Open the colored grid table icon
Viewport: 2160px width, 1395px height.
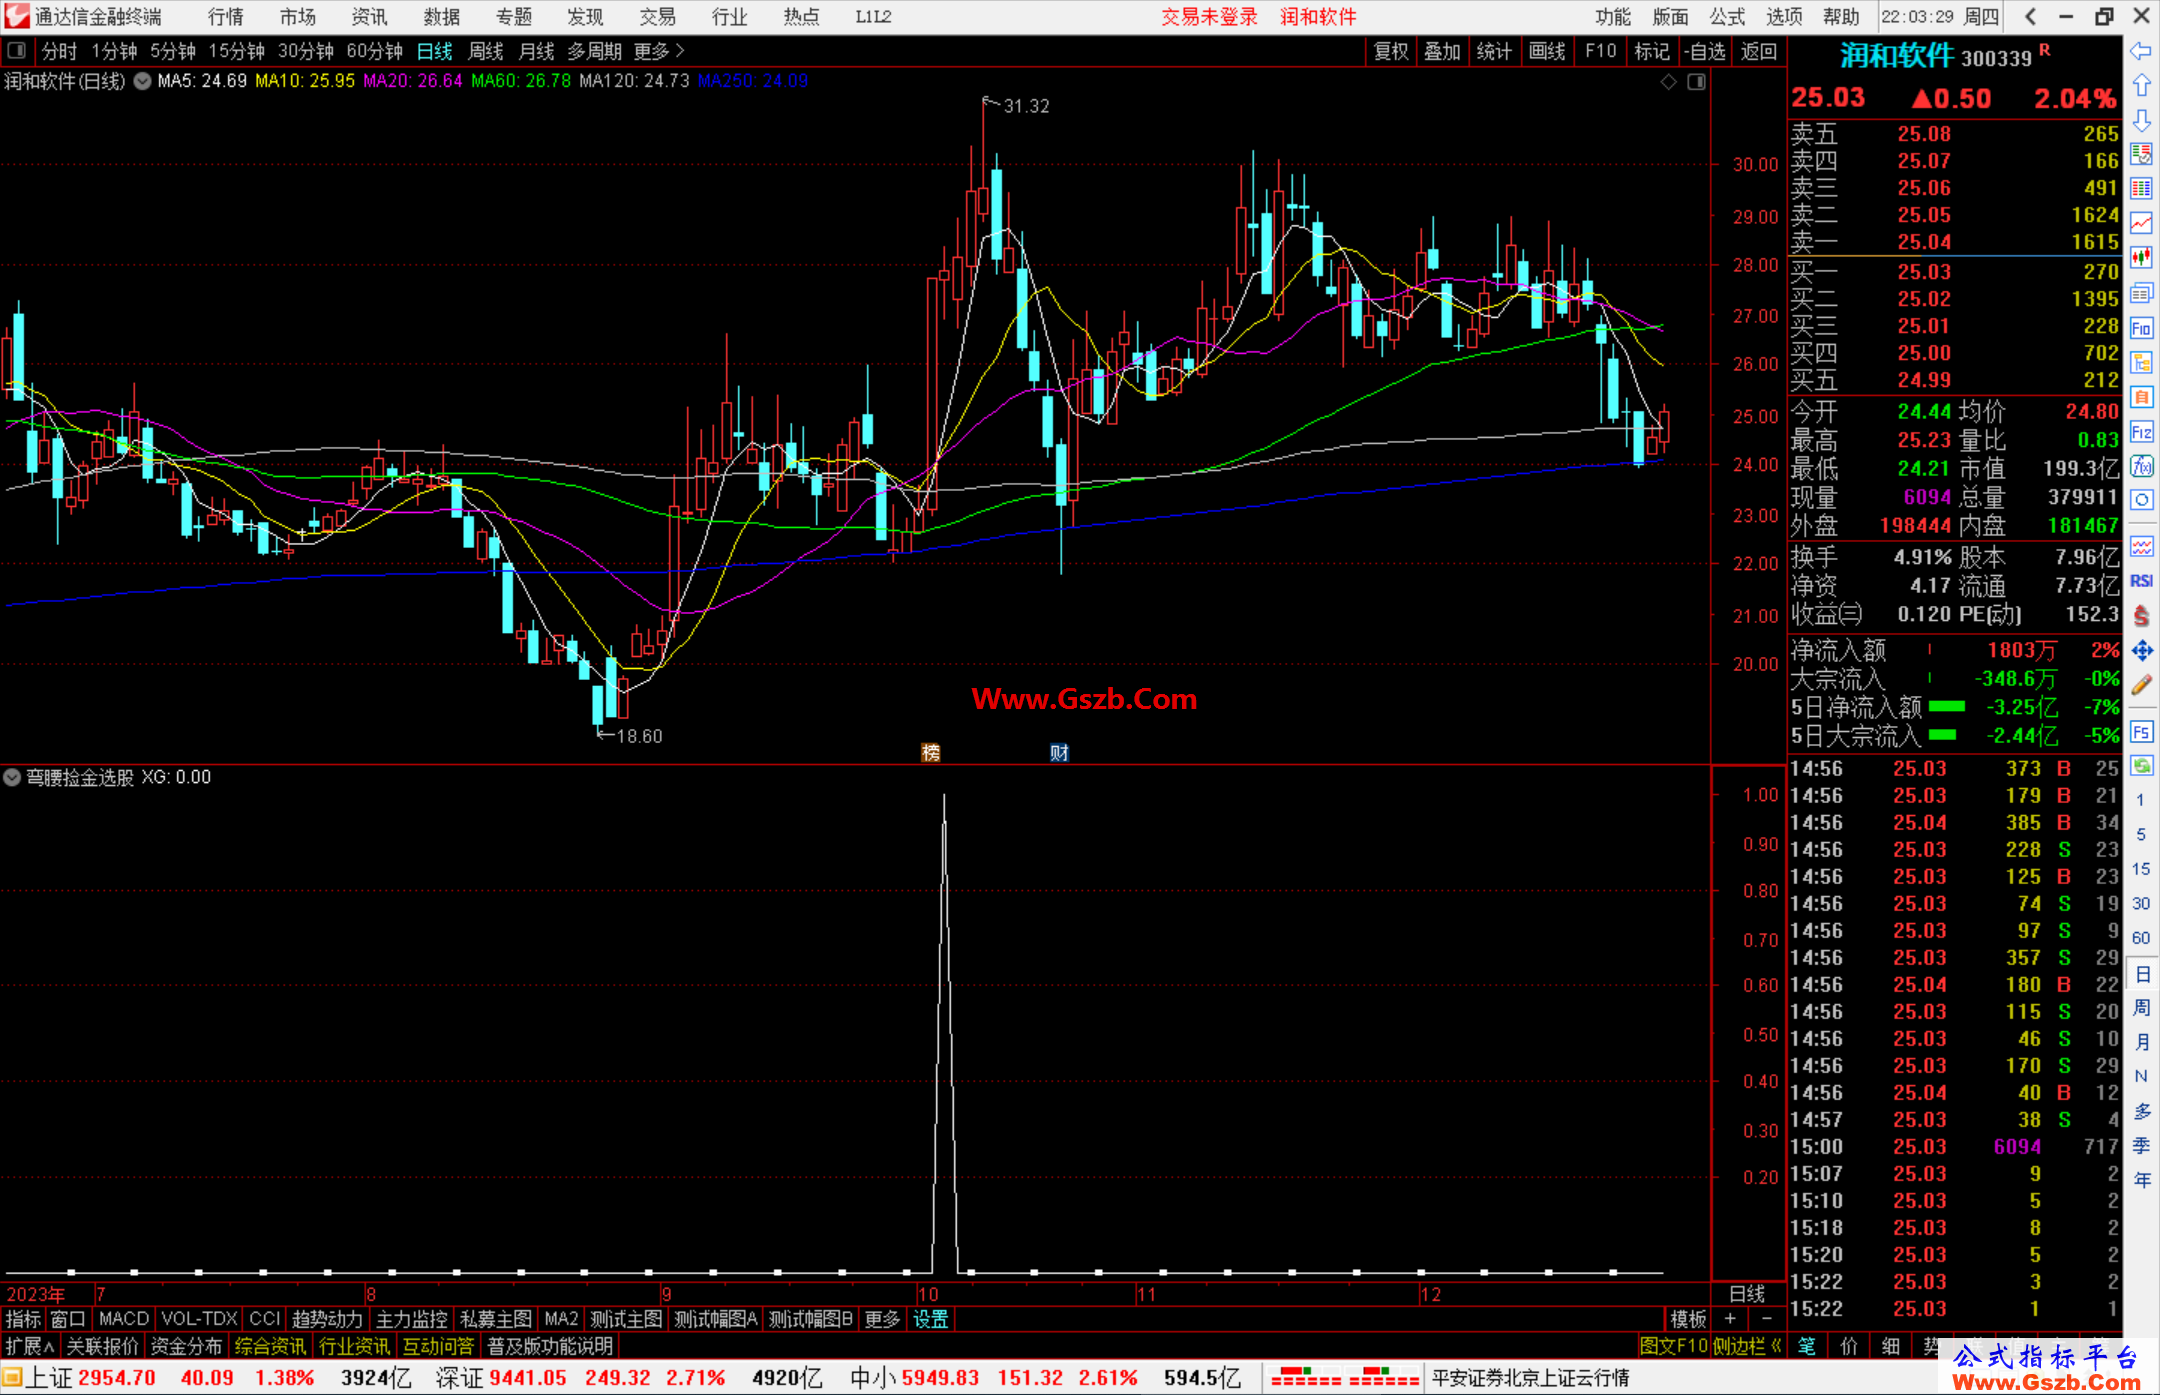point(2141,189)
